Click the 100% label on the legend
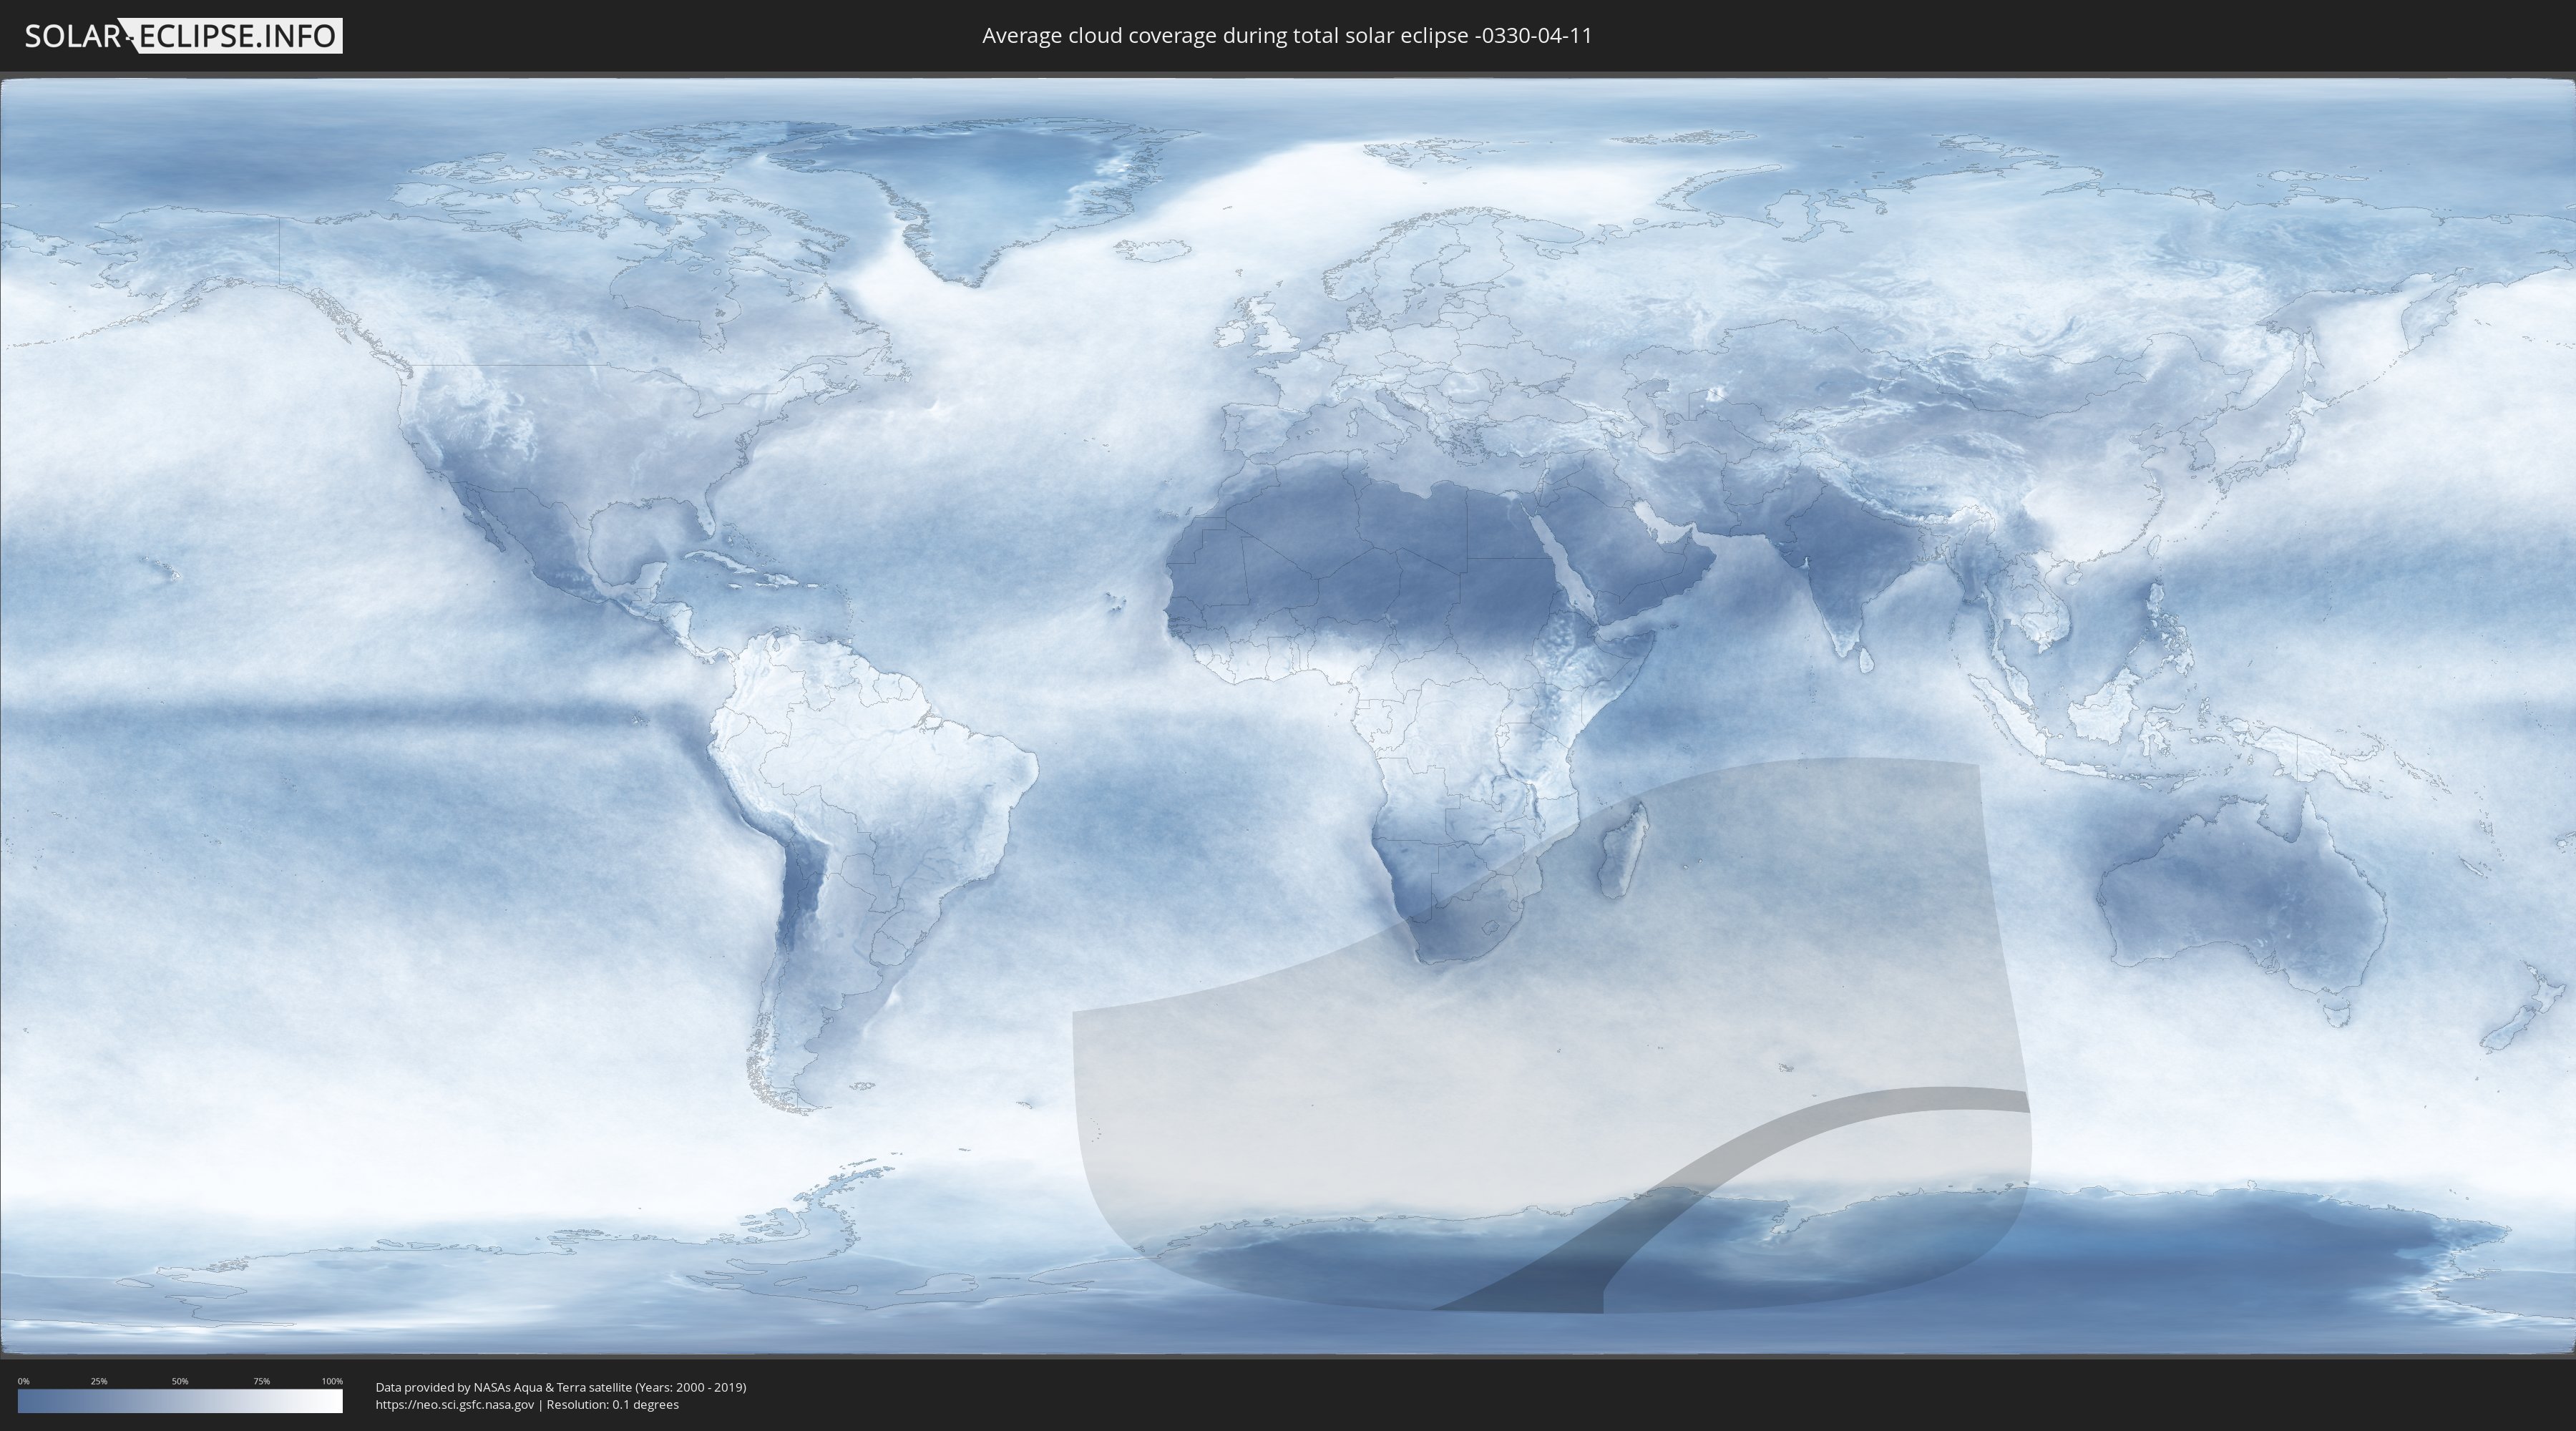The image size is (2576, 1431). (332, 1381)
